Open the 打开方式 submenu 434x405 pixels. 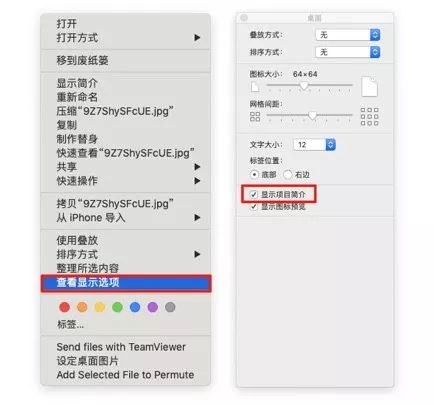pyautogui.click(x=126, y=38)
